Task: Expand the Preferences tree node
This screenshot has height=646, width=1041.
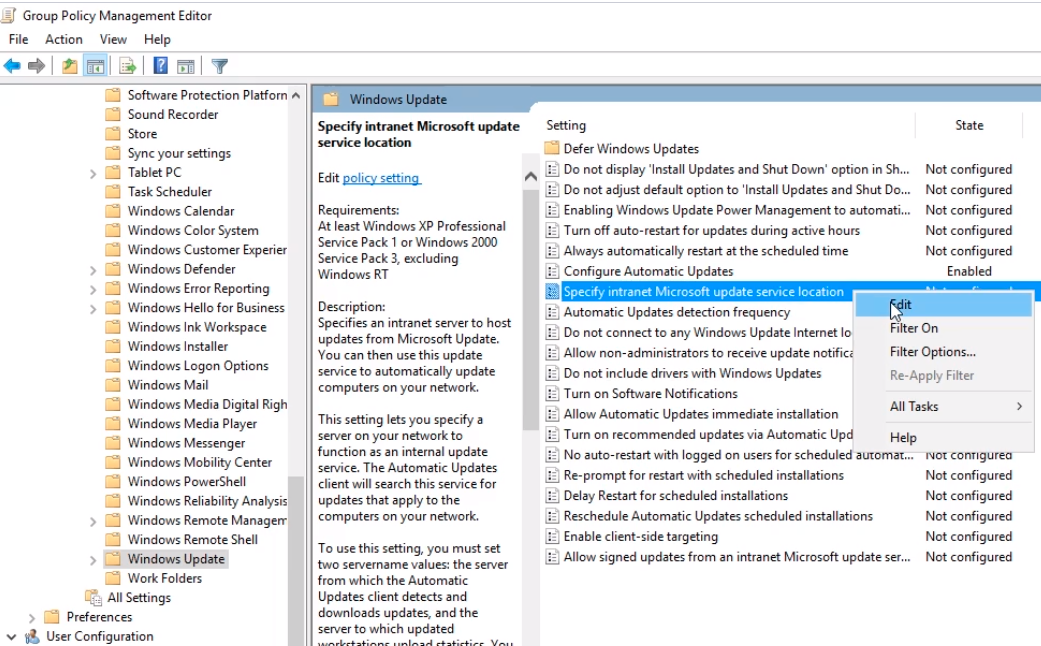Action: tap(31, 617)
